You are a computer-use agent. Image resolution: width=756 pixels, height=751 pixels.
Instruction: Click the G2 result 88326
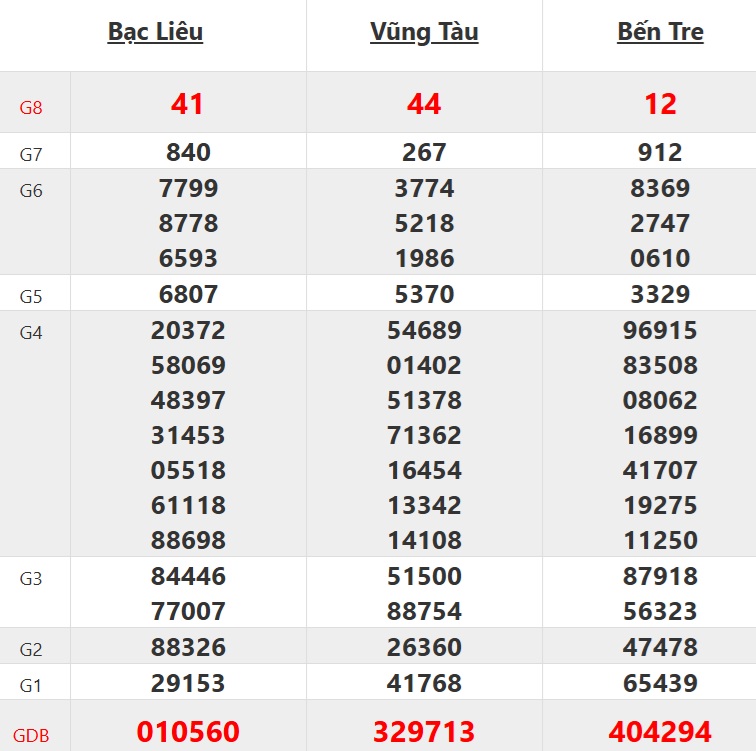188,647
